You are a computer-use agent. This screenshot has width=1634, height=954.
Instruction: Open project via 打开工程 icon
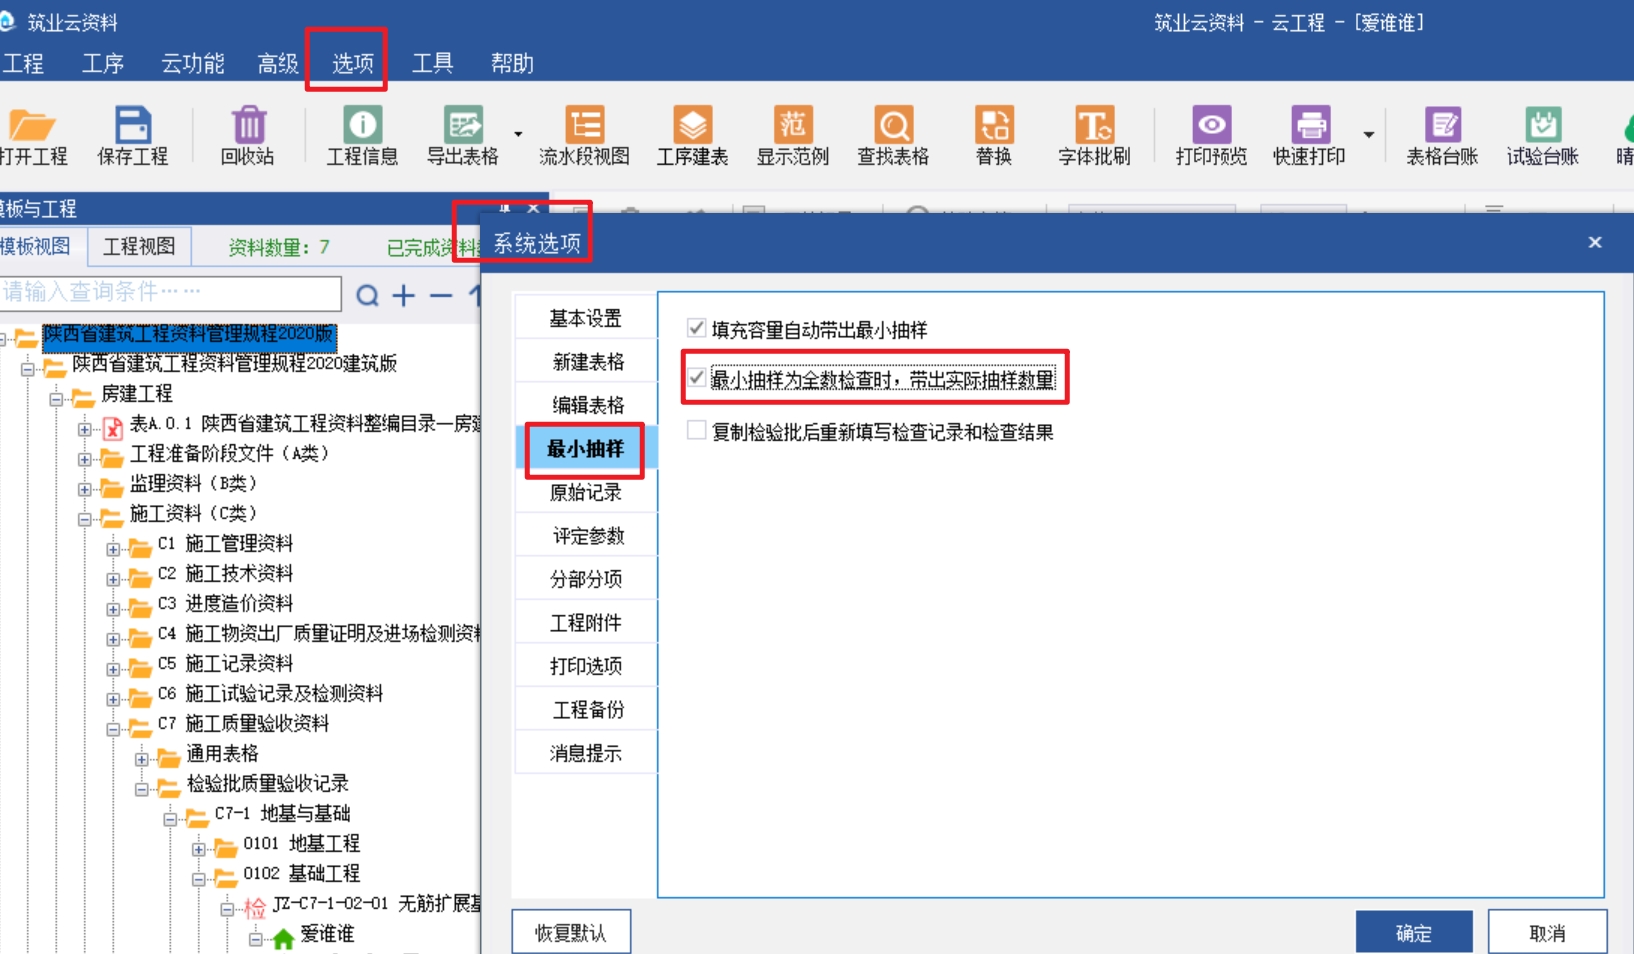pyautogui.click(x=32, y=136)
